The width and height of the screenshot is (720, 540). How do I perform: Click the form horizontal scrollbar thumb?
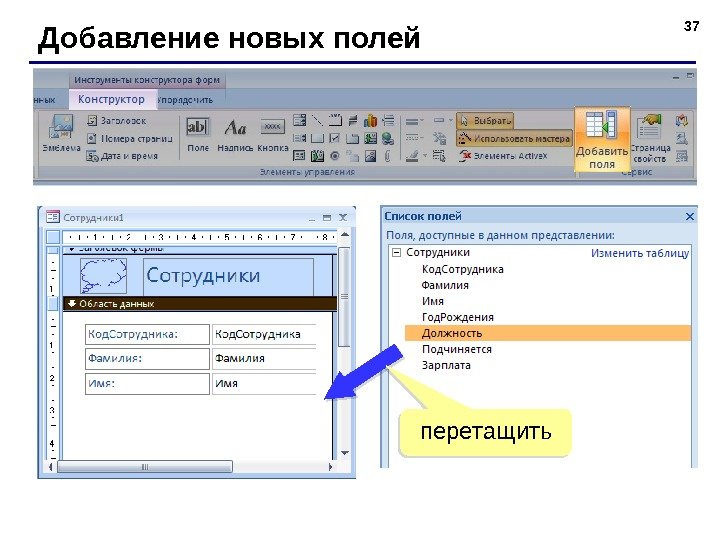tap(144, 467)
